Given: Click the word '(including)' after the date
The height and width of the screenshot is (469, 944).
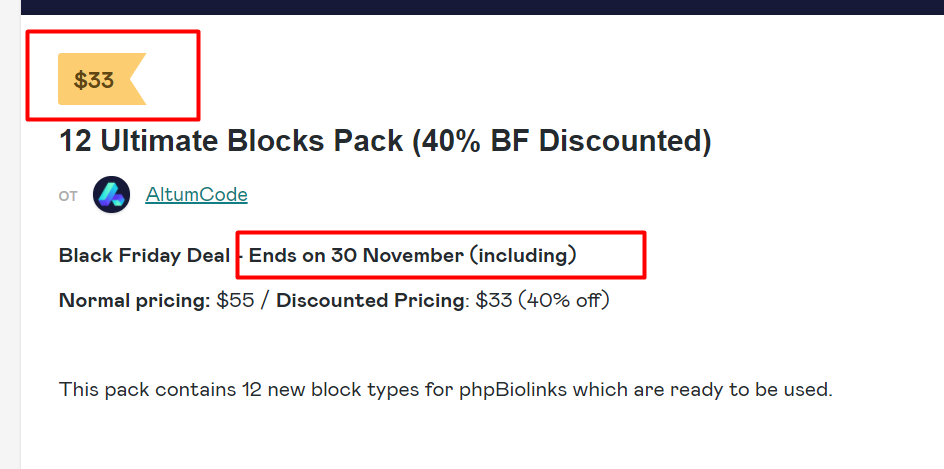Looking at the screenshot, I should (523, 255).
